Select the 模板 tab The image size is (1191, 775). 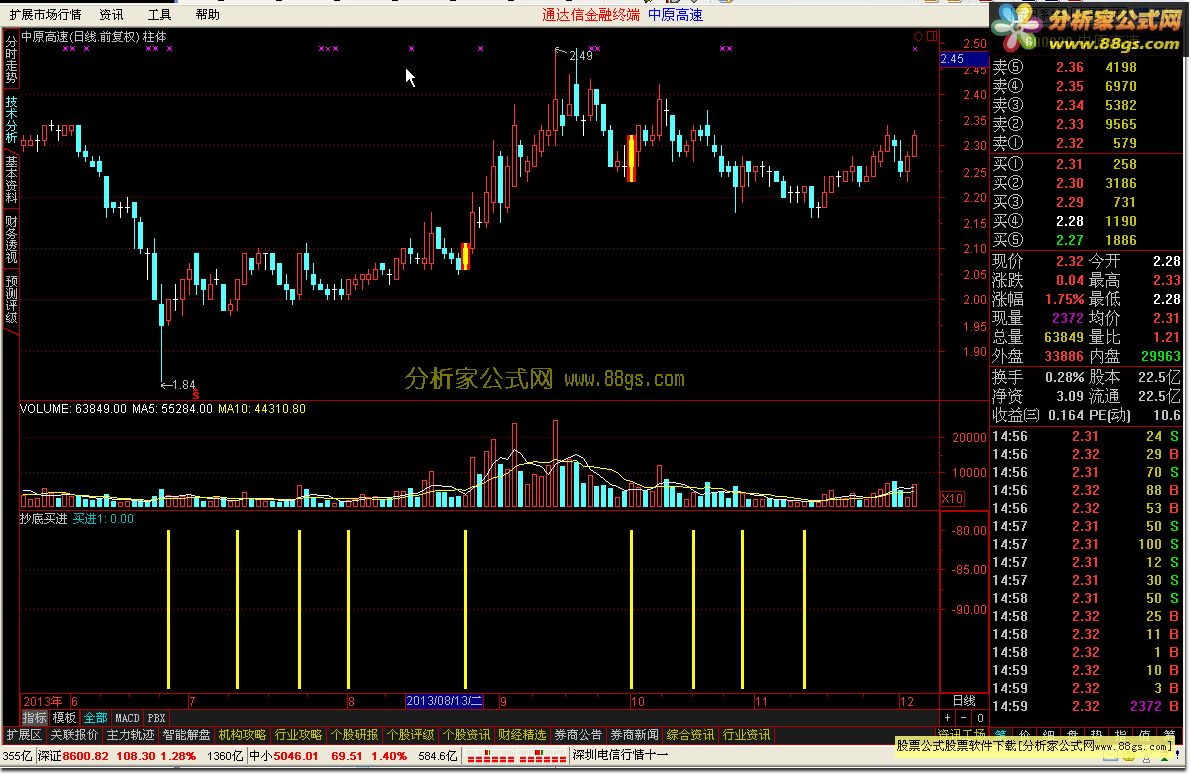tap(65, 718)
